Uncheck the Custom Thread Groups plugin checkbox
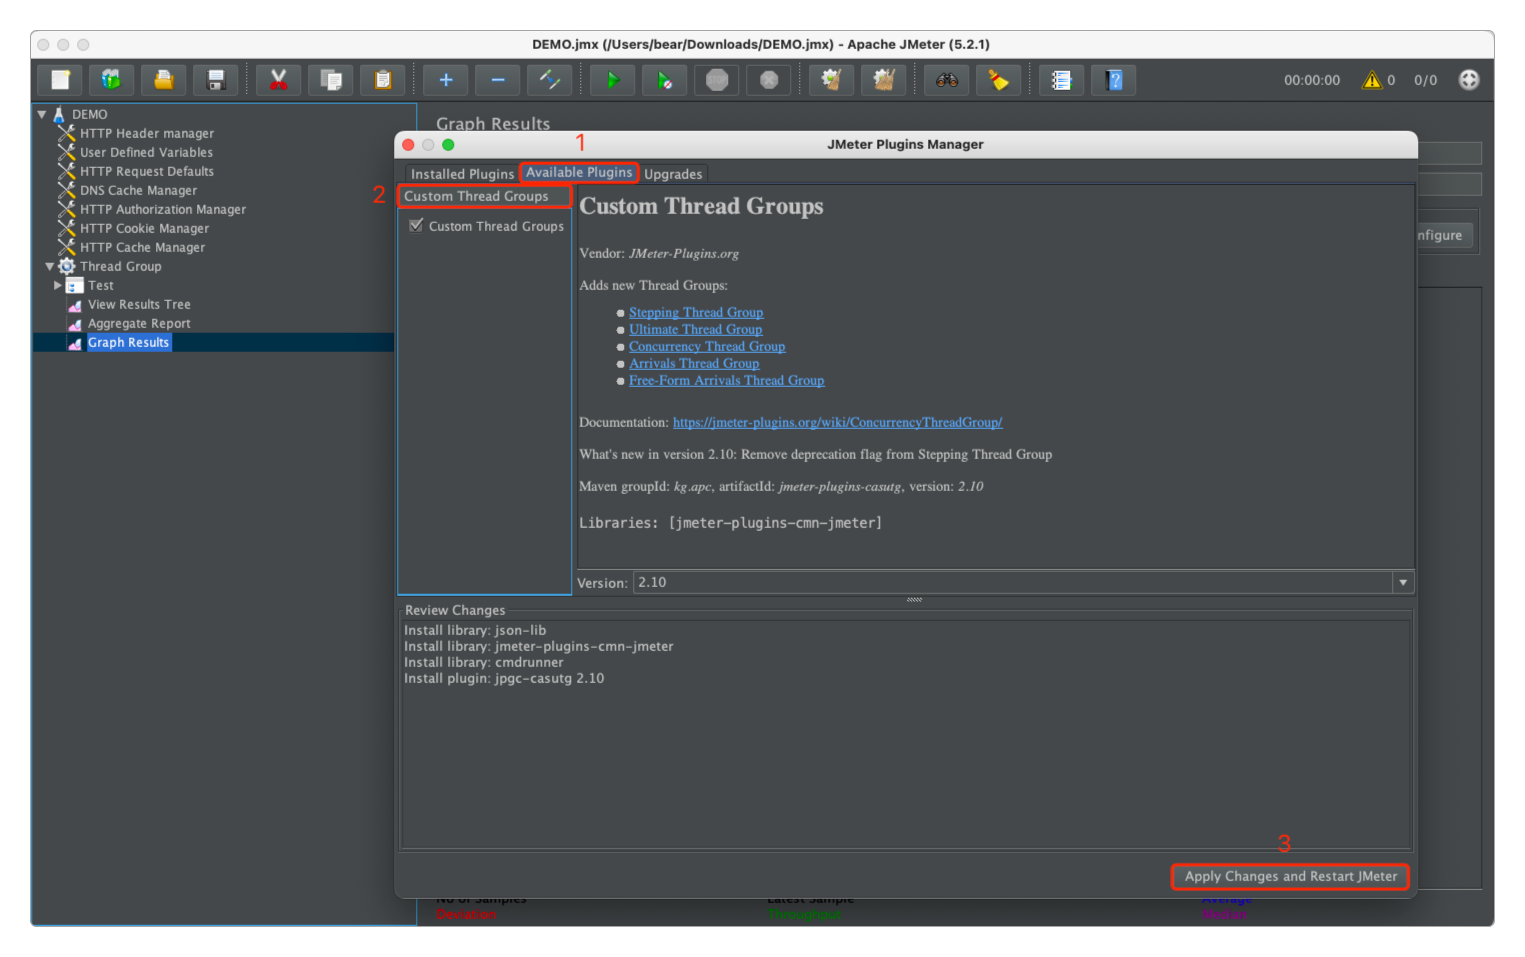 pyautogui.click(x=416, y=226)
